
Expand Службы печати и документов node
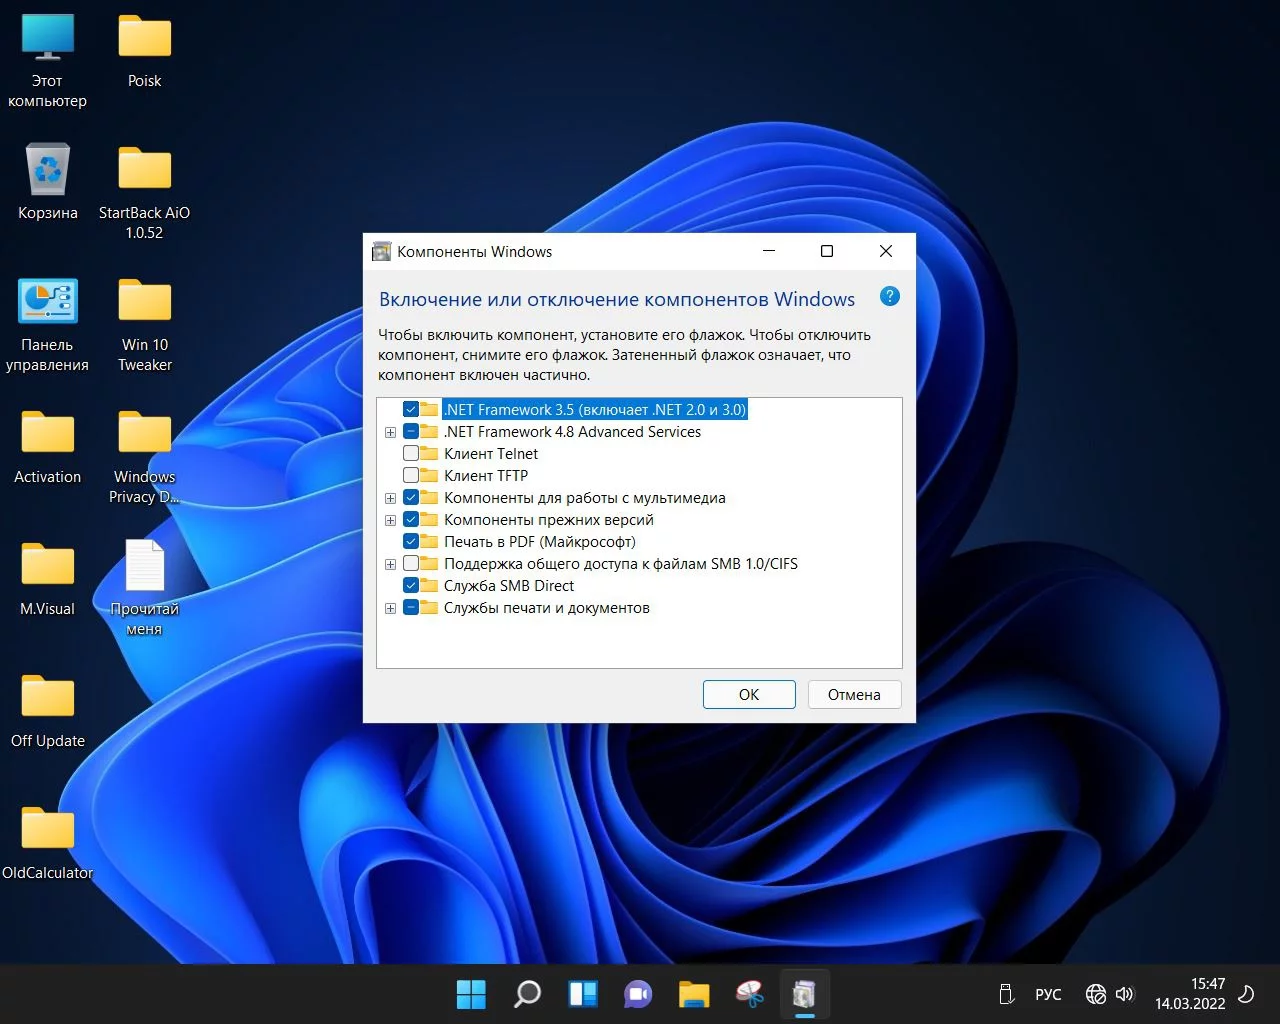click(x=390, y=609)
